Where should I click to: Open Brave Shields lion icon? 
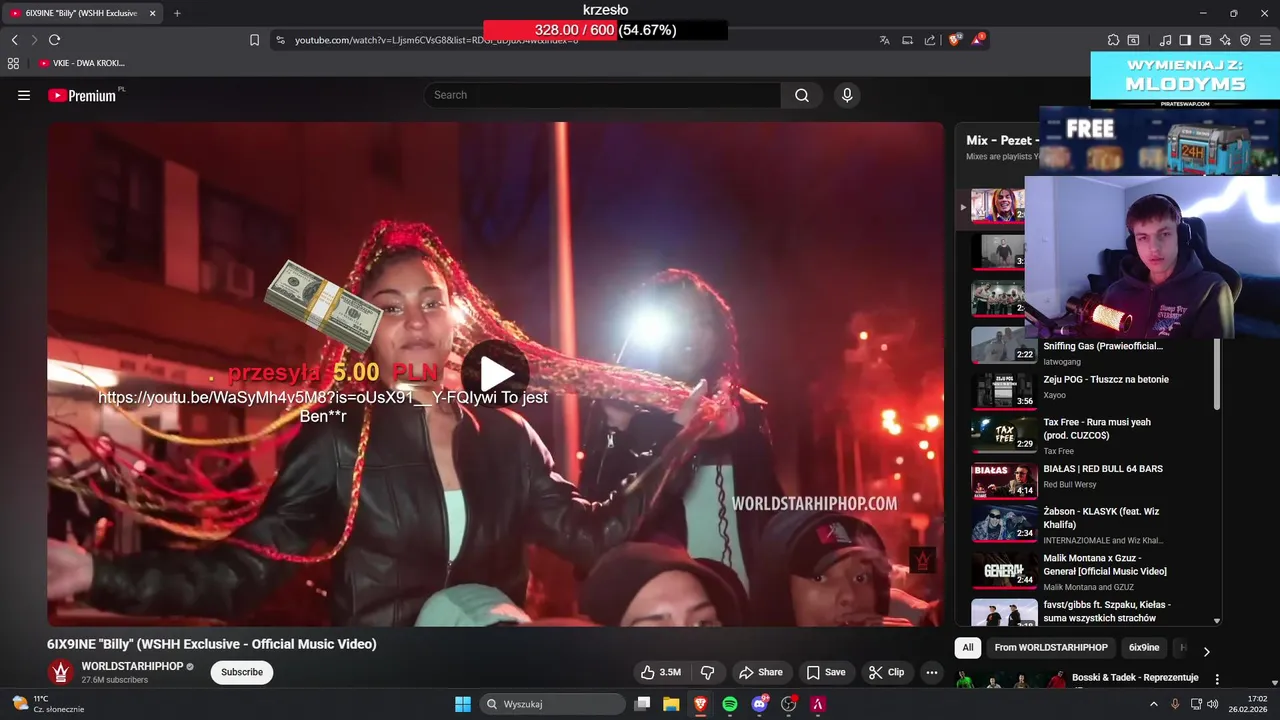click(x=954, y=40)
